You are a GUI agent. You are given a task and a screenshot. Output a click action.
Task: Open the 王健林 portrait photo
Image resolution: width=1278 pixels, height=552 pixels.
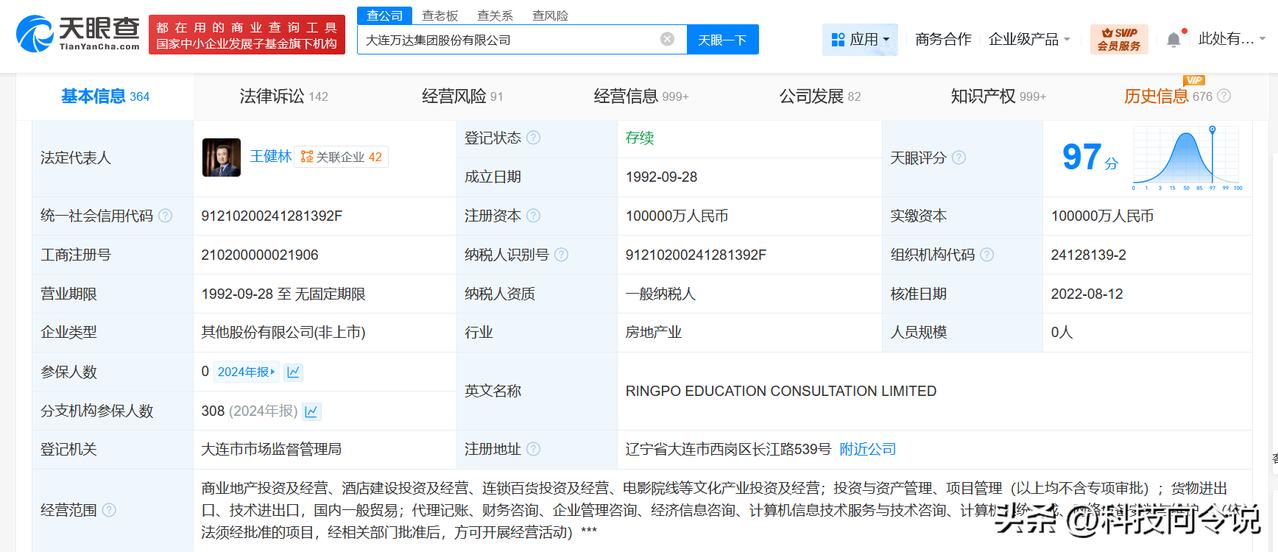coord(221,158)
